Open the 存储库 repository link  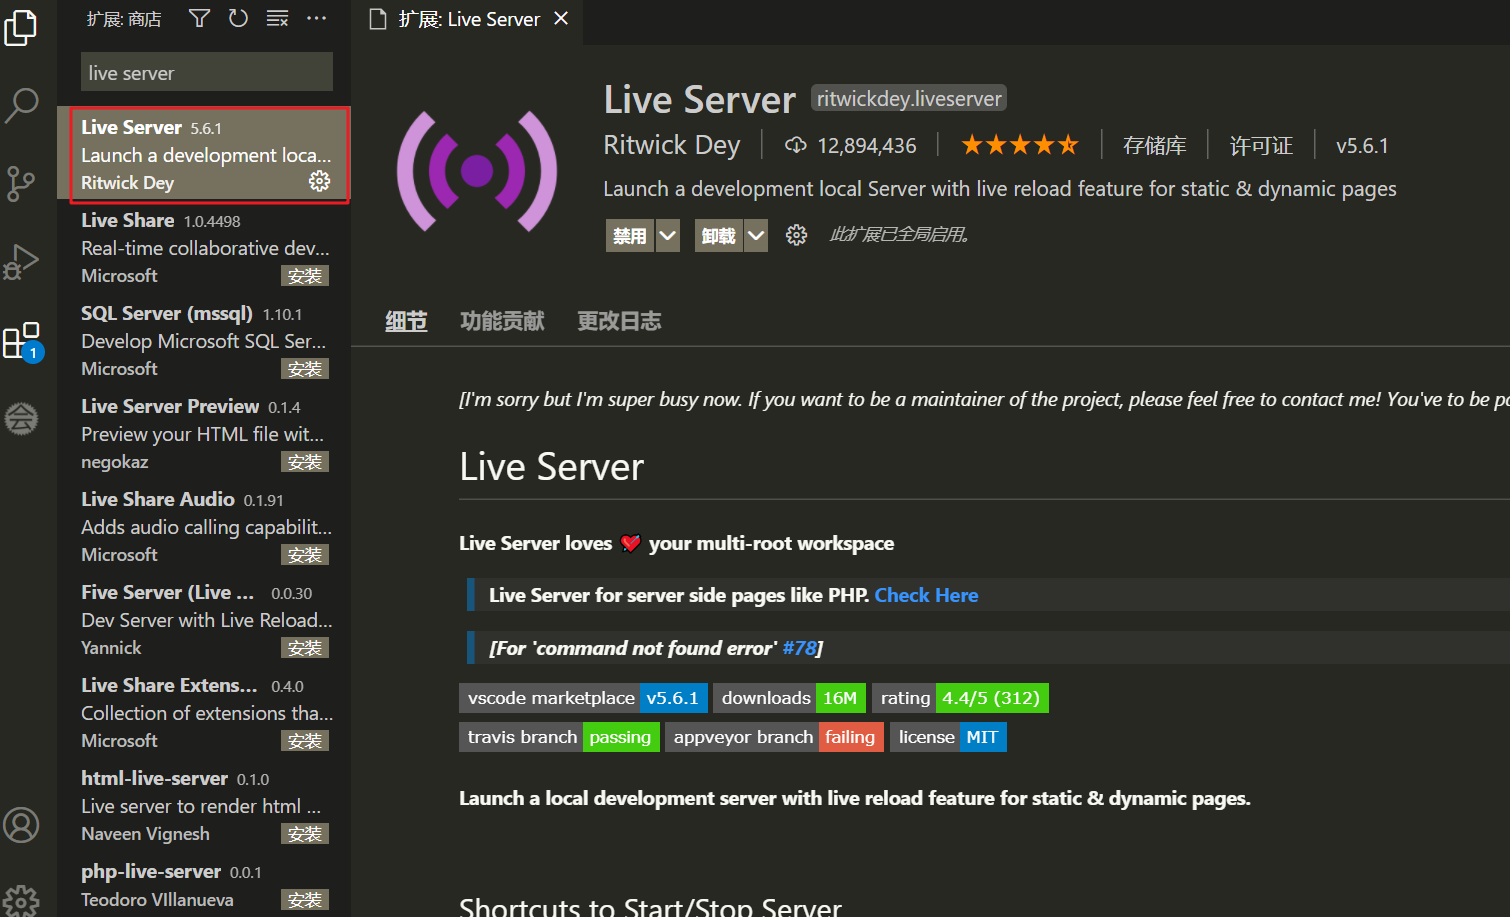[x=1154, y=146]
